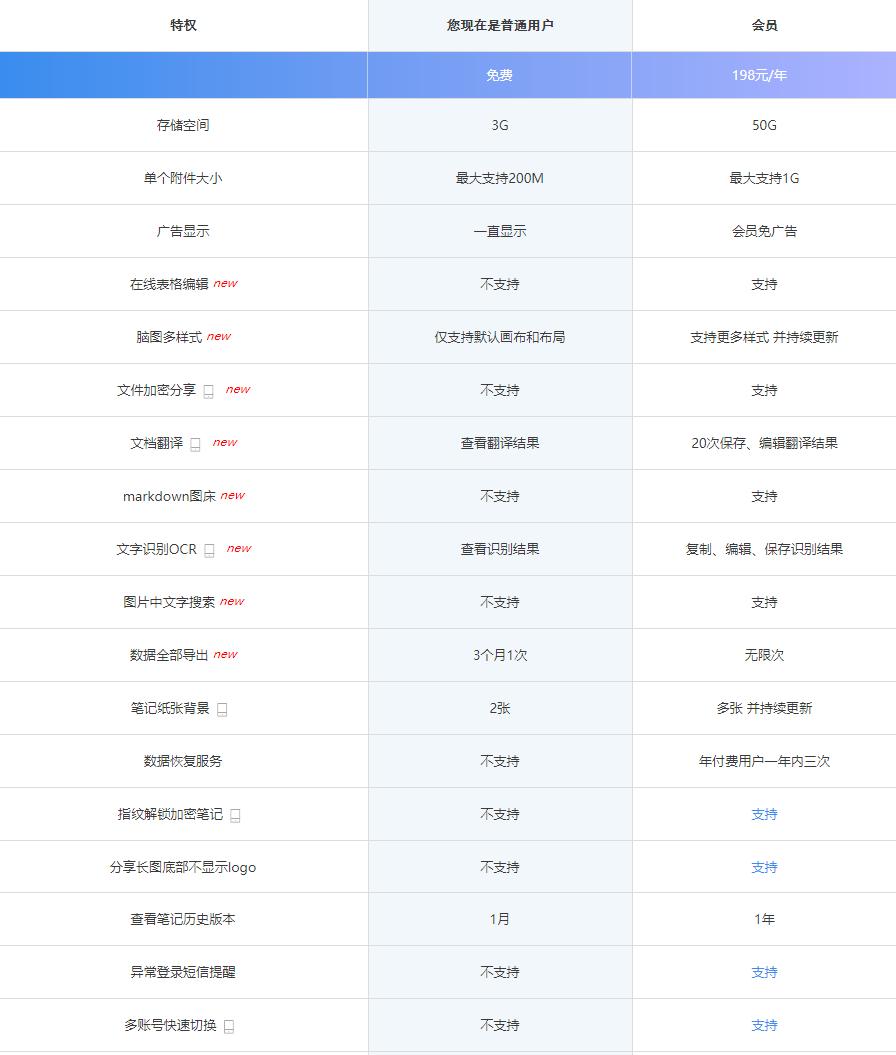Click the phone icon beside 文件加密分享
Viewport: 896px width, 1055px height.
tap(206, 389)
